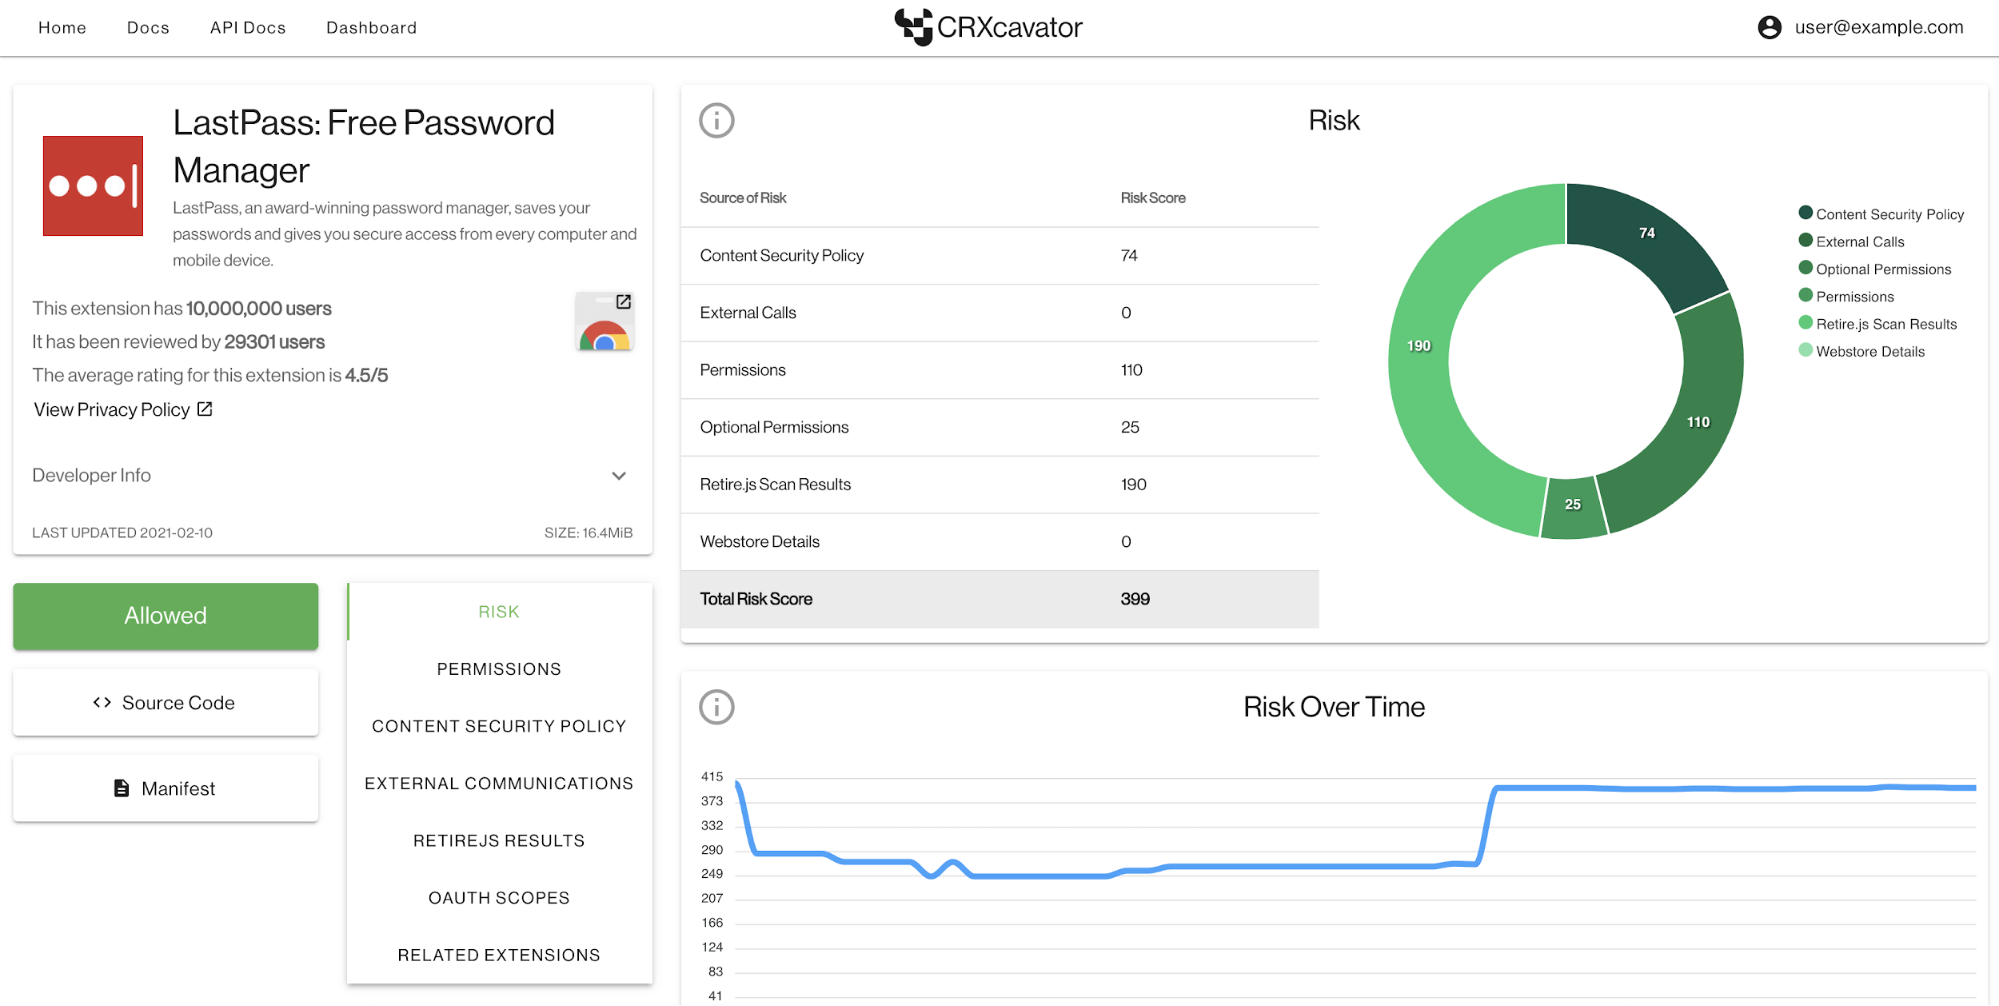Toggle Permissions legend entry

point(1846,296)
